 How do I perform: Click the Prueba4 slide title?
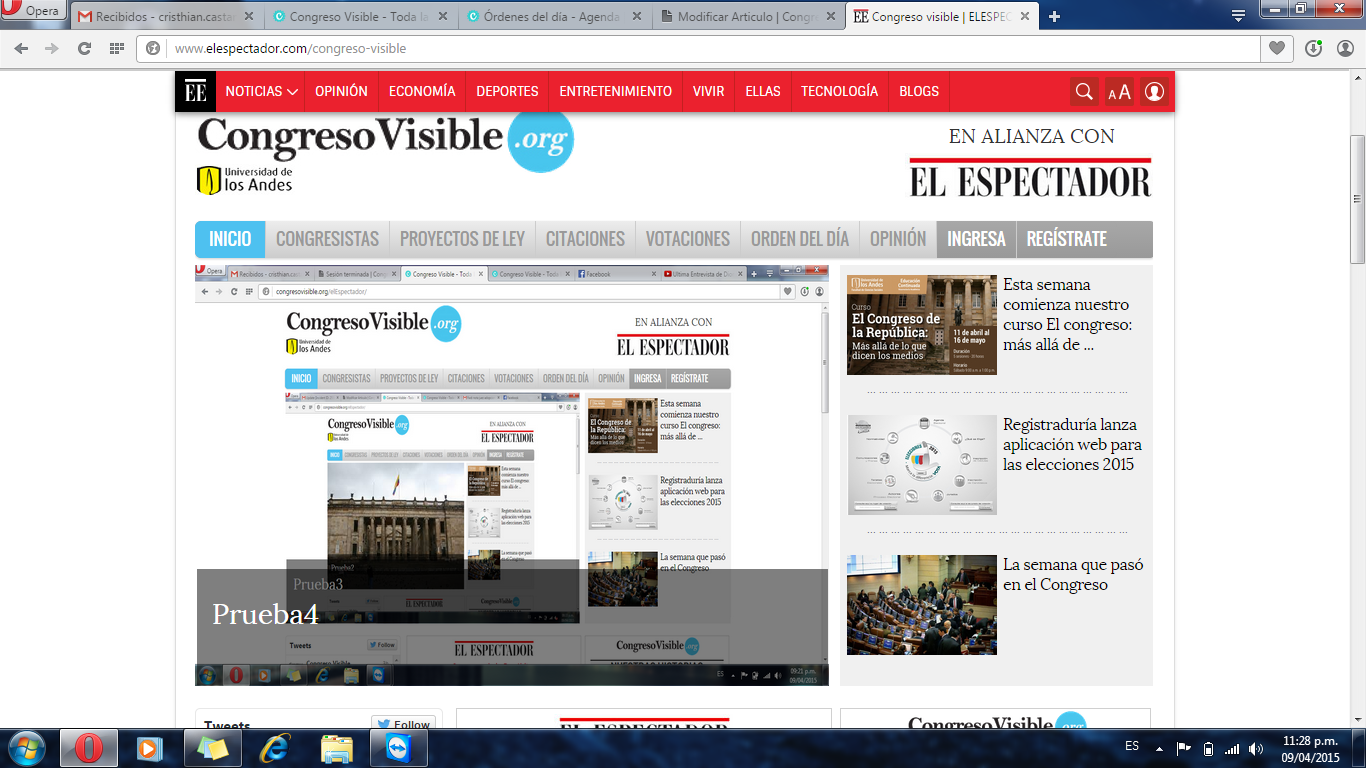265,614
